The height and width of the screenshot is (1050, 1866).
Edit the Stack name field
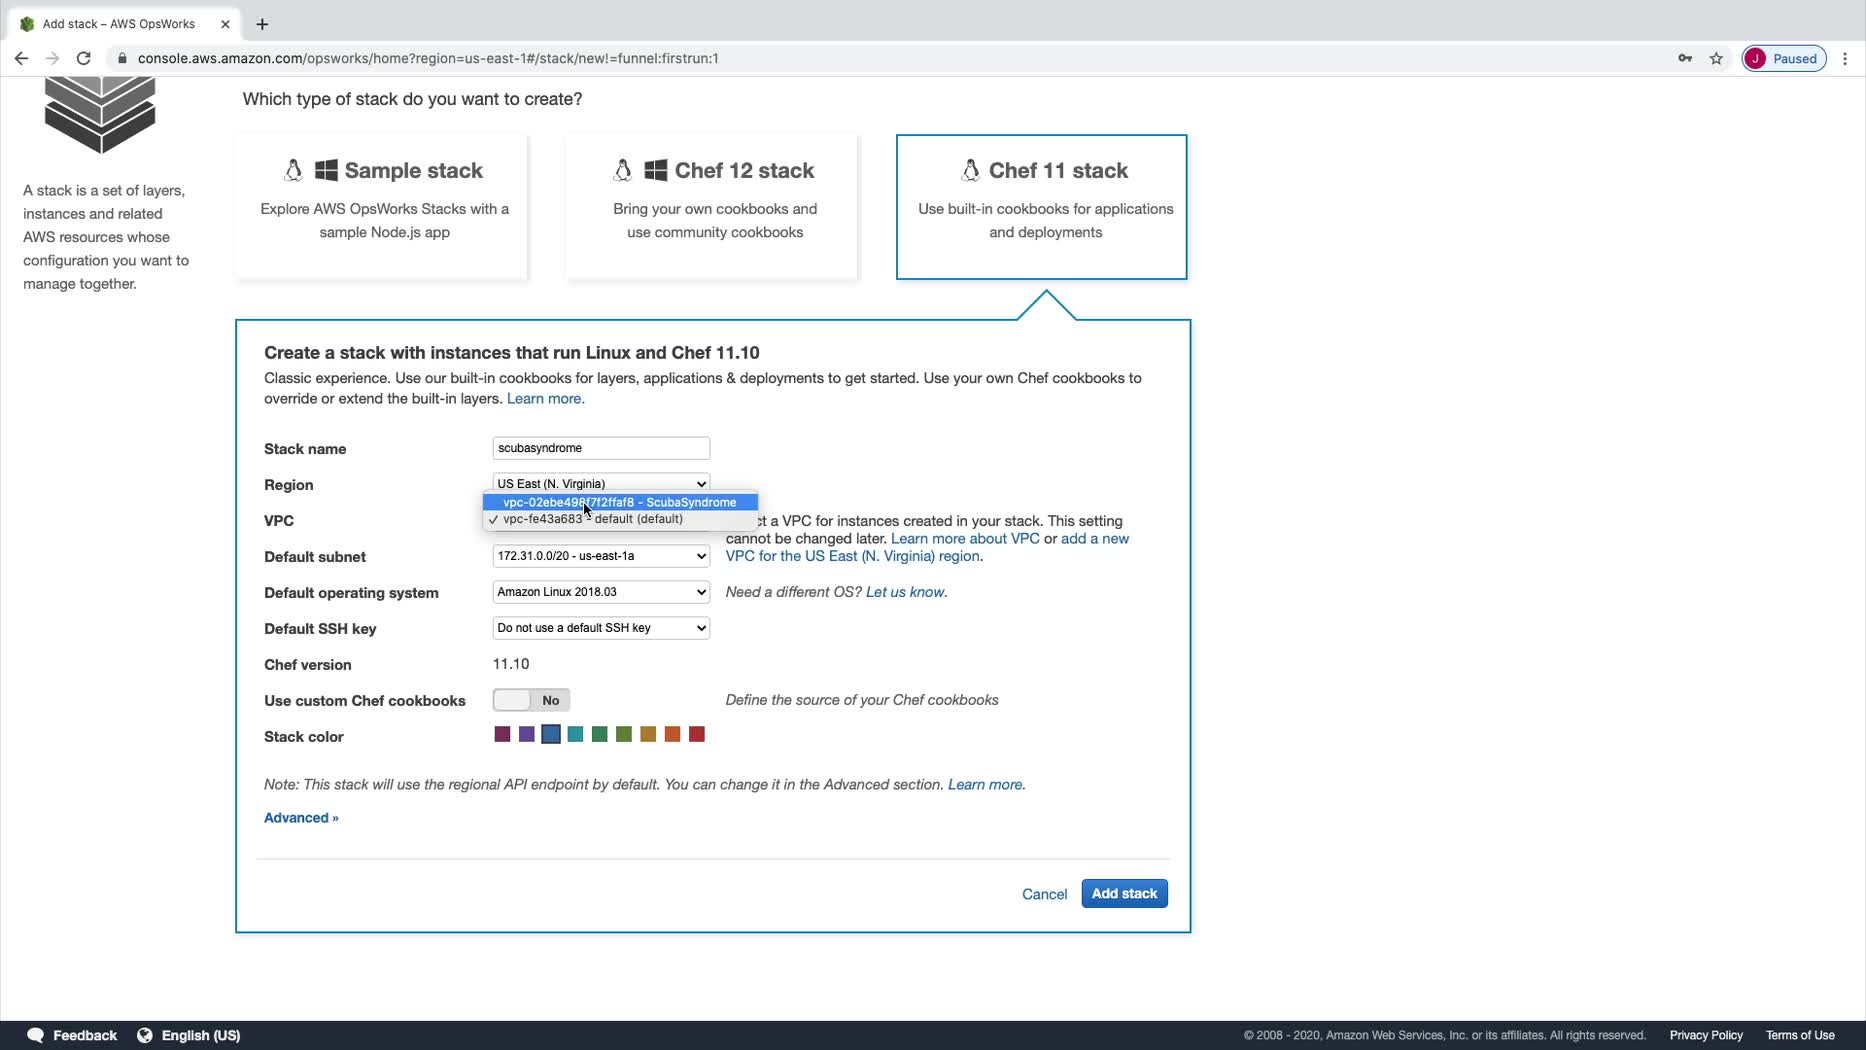(601, 448)
